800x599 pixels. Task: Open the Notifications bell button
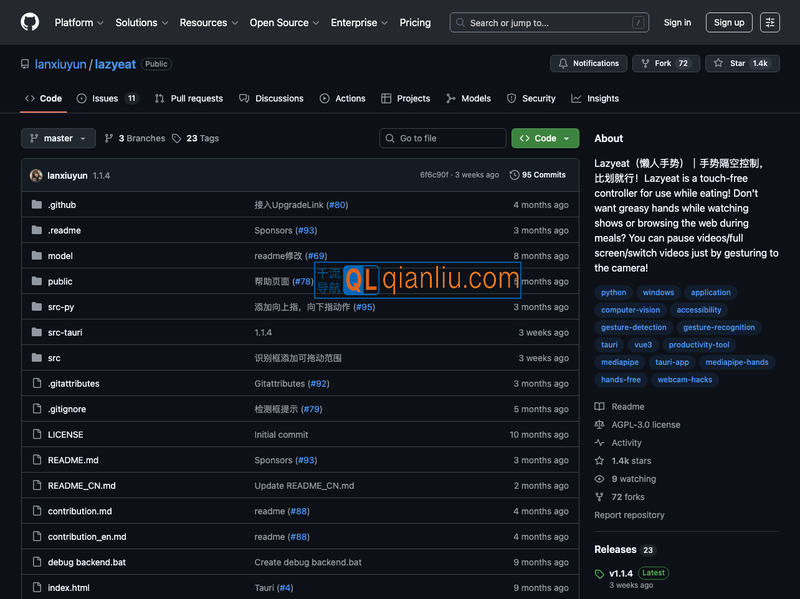(x=588, y=63)
